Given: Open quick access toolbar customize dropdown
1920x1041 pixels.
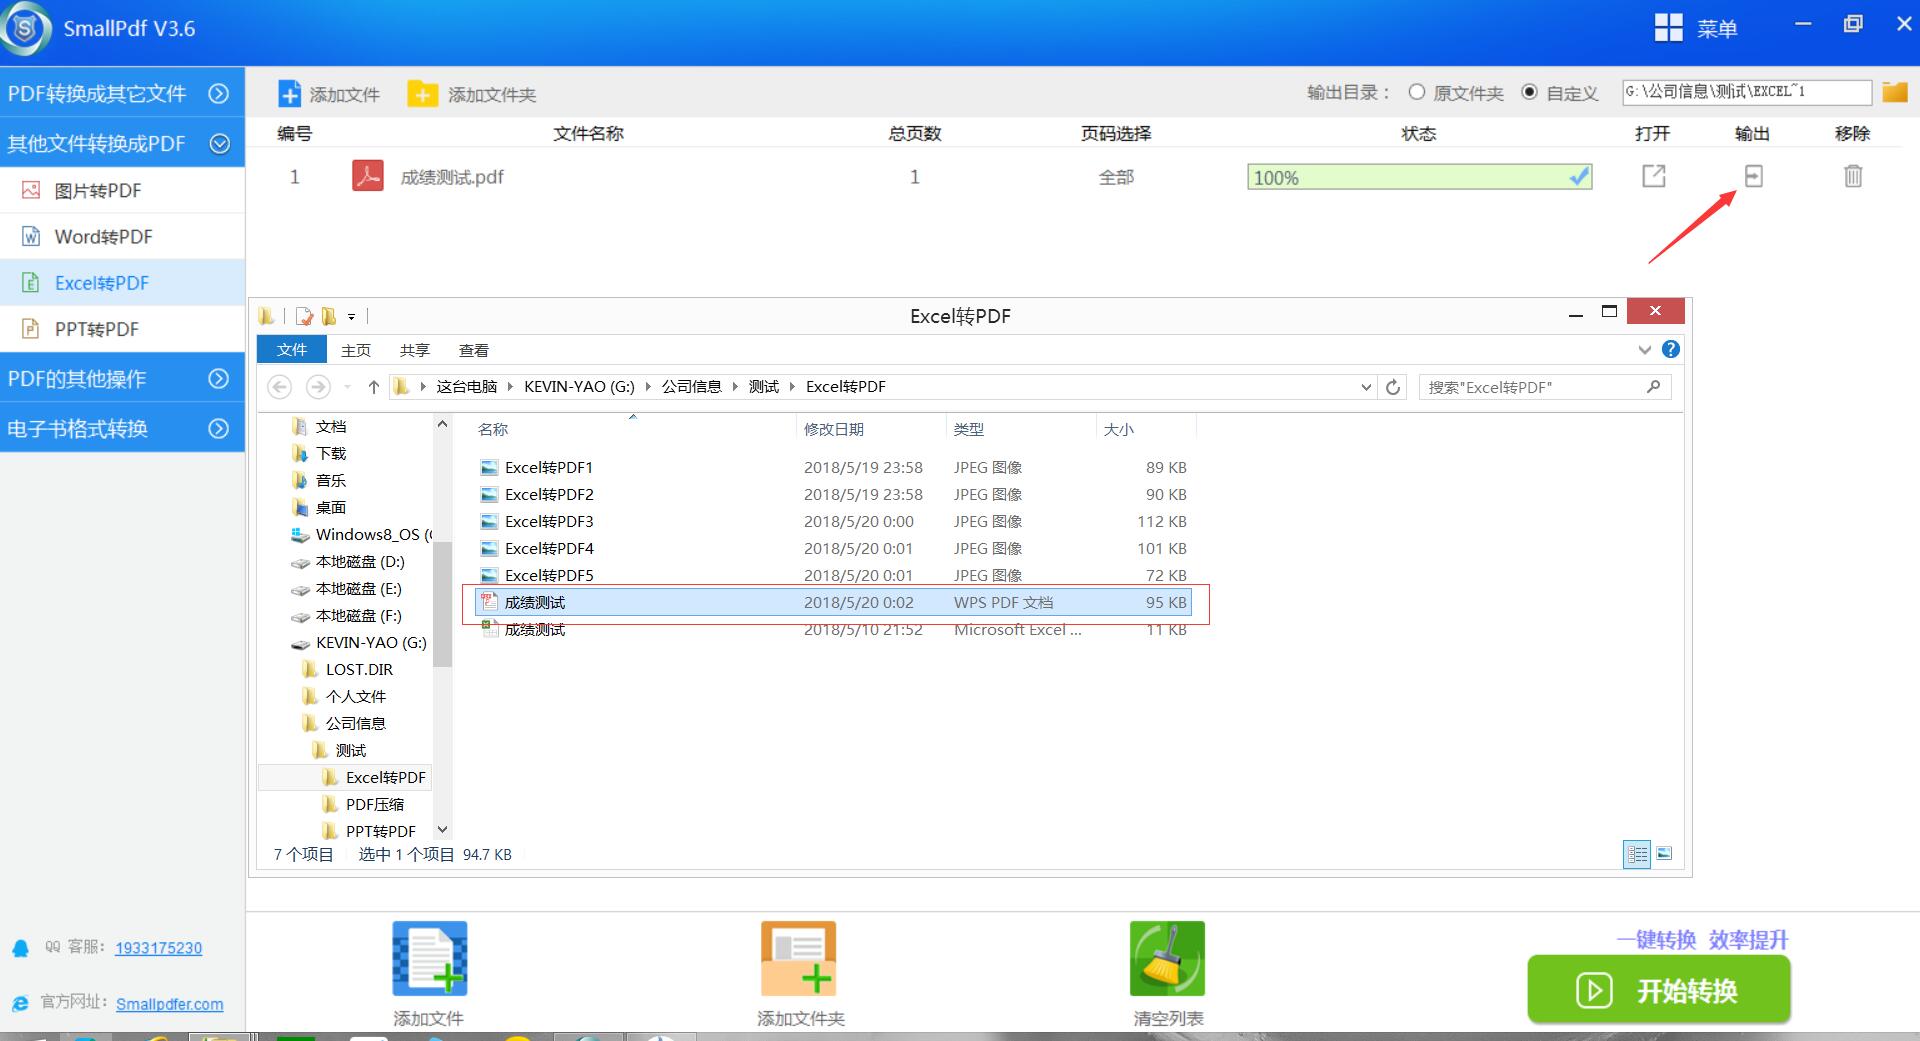Looking at the screenshot, I should pyautogui.click(x=351, y=316).
